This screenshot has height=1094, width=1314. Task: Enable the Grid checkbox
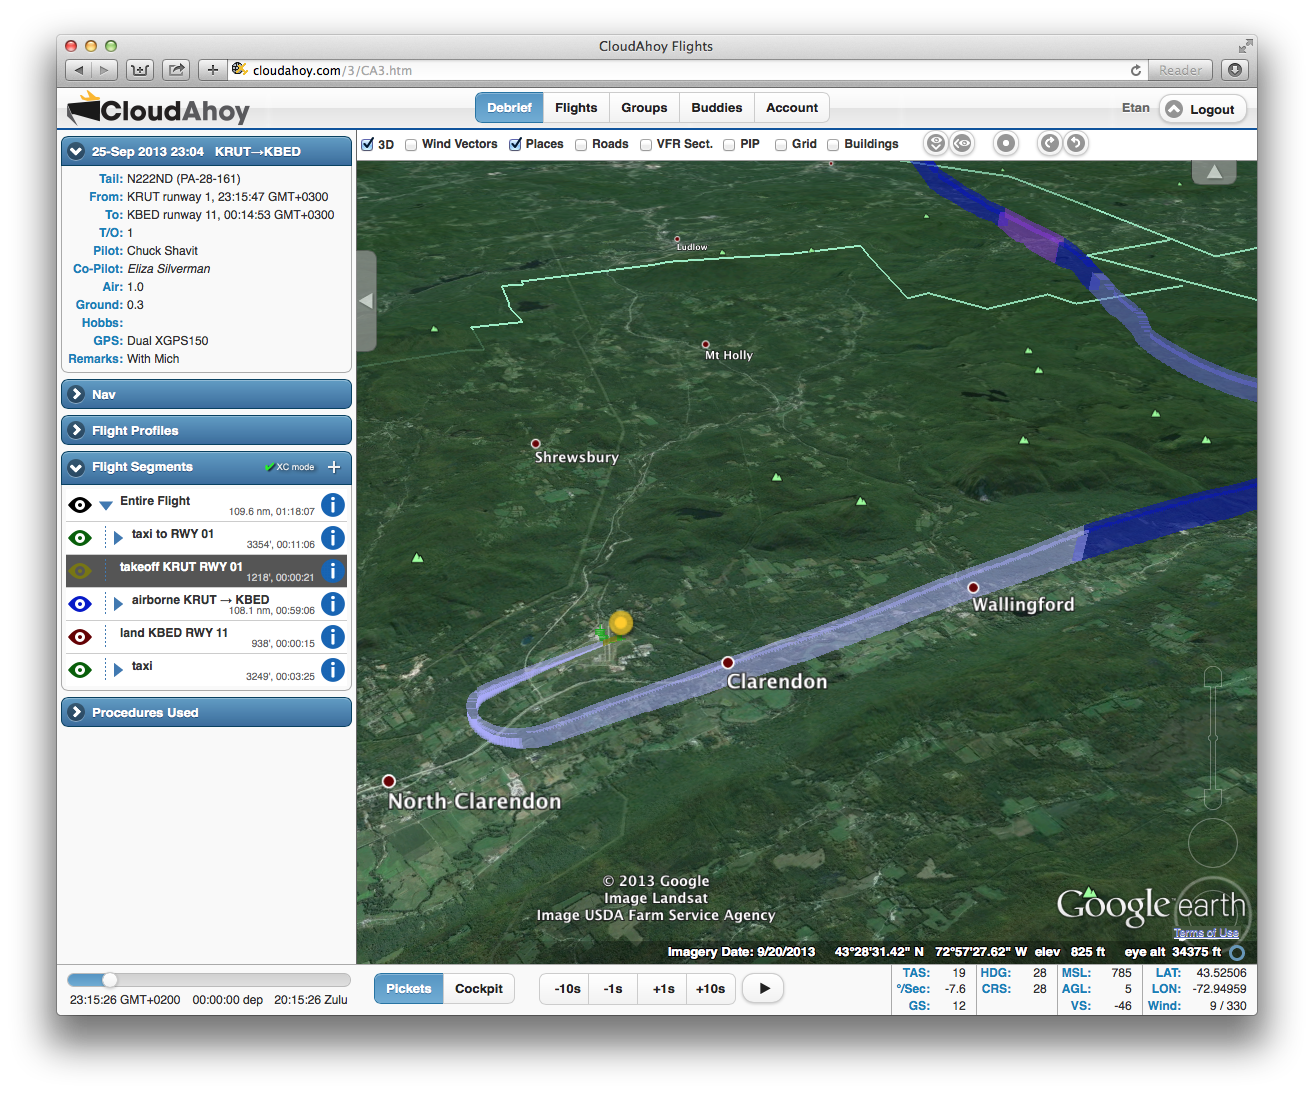(x=781, y=145)
